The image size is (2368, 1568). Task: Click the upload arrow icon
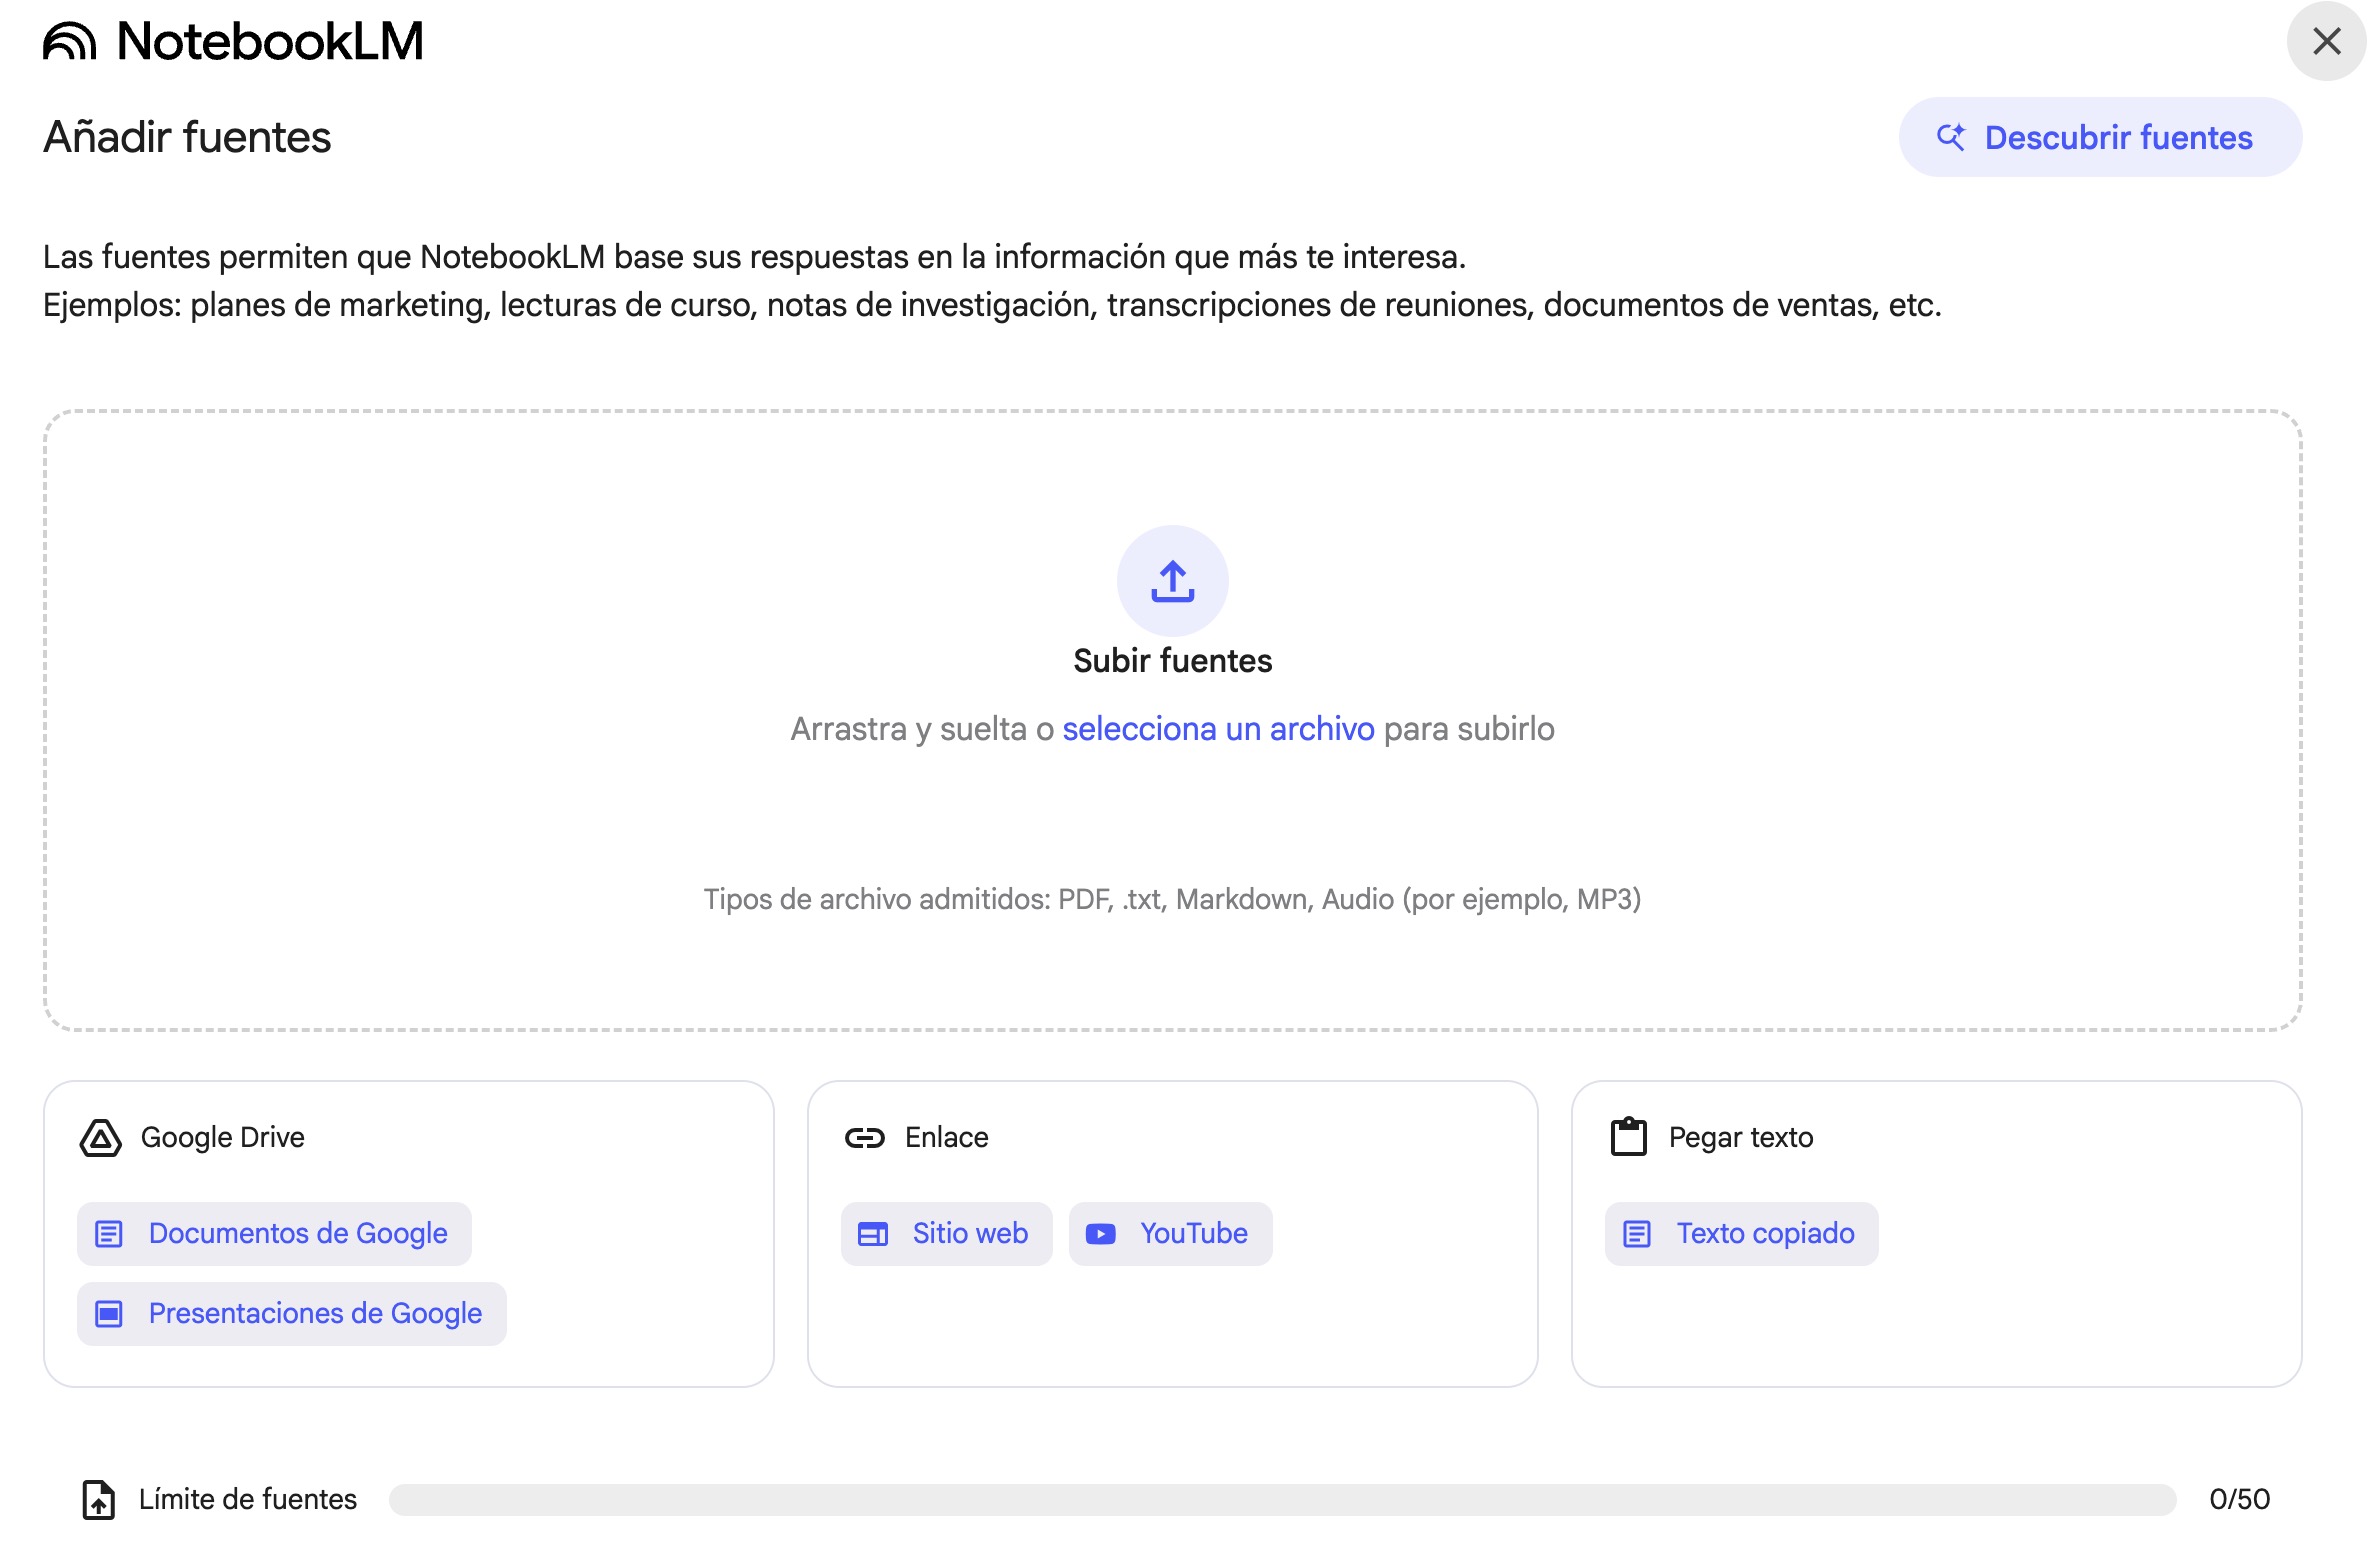(x=1172, y=581)
